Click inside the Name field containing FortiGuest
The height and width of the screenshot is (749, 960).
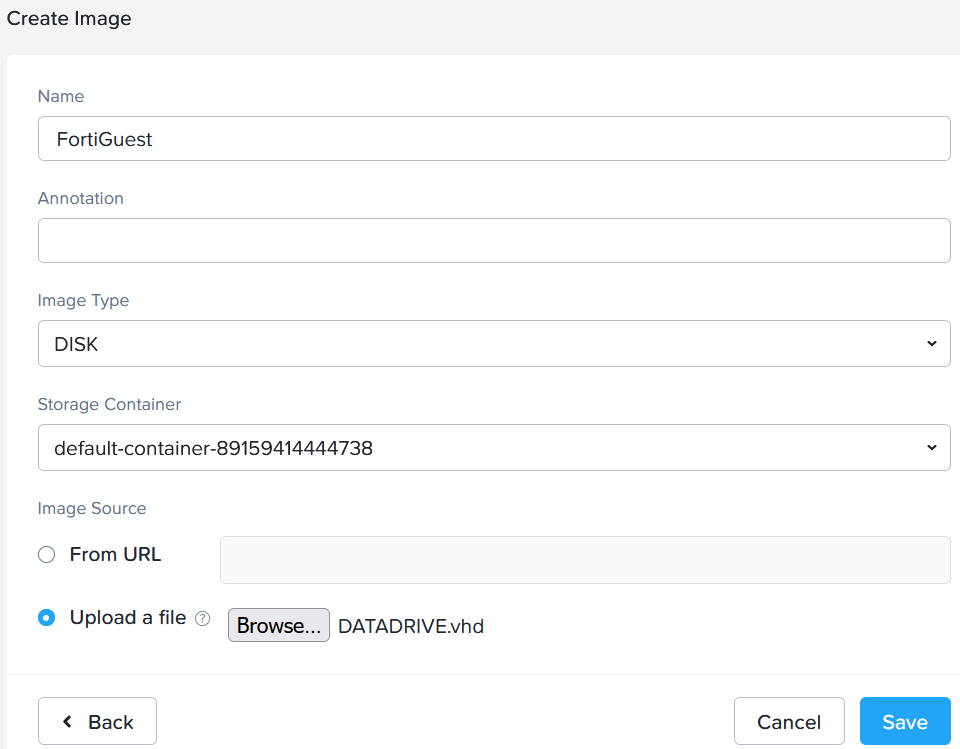[494, 138]
